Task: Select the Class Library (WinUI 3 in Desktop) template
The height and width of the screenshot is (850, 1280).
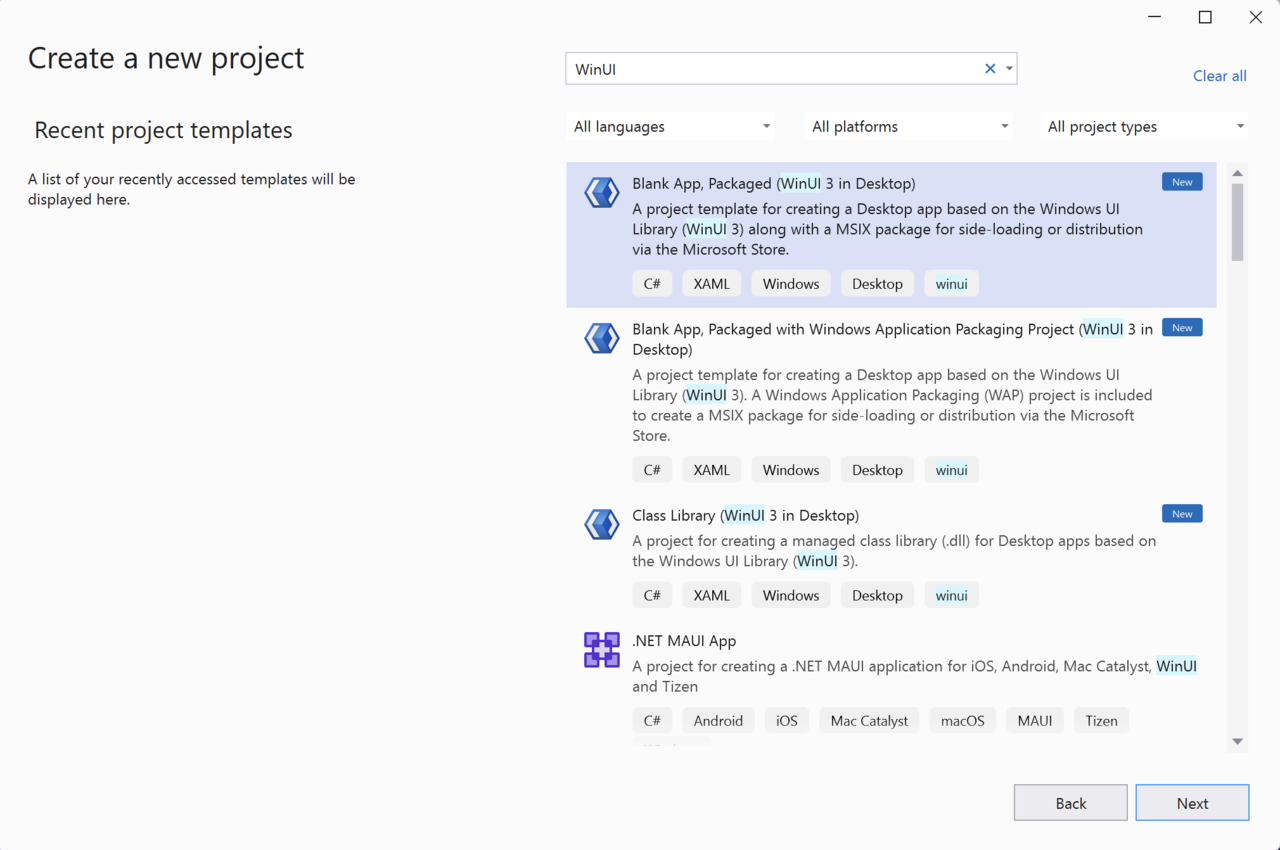Action: coord(745,516)
